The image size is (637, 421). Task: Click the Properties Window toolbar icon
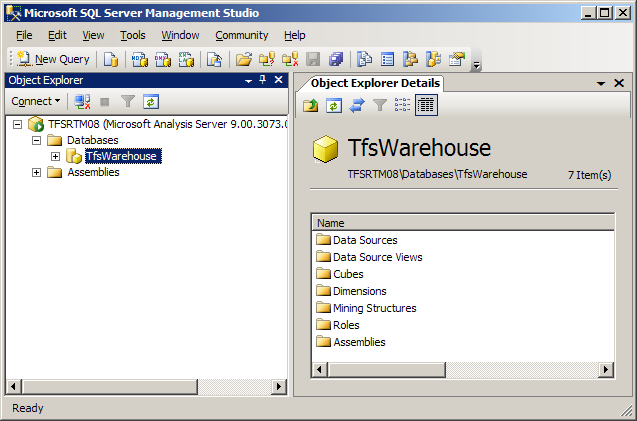coord(457,59)
